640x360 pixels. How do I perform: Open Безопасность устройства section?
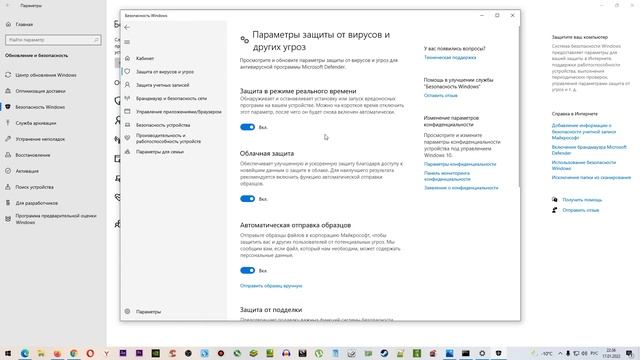pyautogui.click(x=163, y=125)
